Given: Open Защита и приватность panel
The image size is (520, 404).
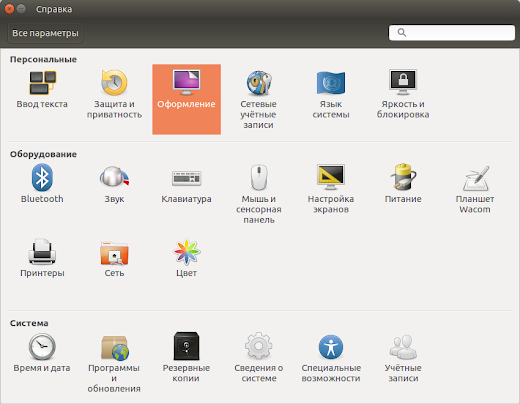Looking at the screenshot, I should [114, 94].
